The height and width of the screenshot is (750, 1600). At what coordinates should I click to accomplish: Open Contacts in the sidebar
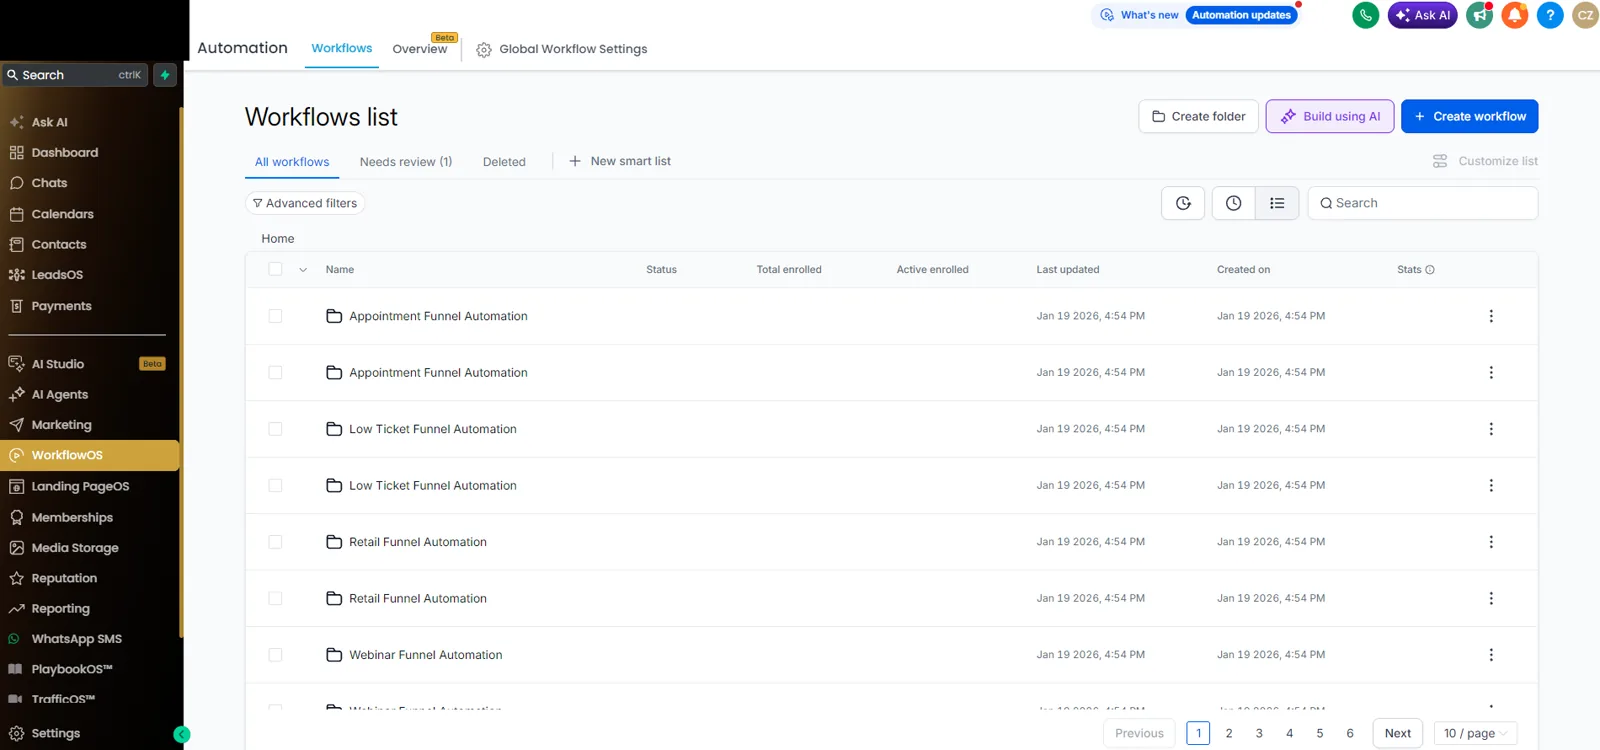tap(58, 244)
